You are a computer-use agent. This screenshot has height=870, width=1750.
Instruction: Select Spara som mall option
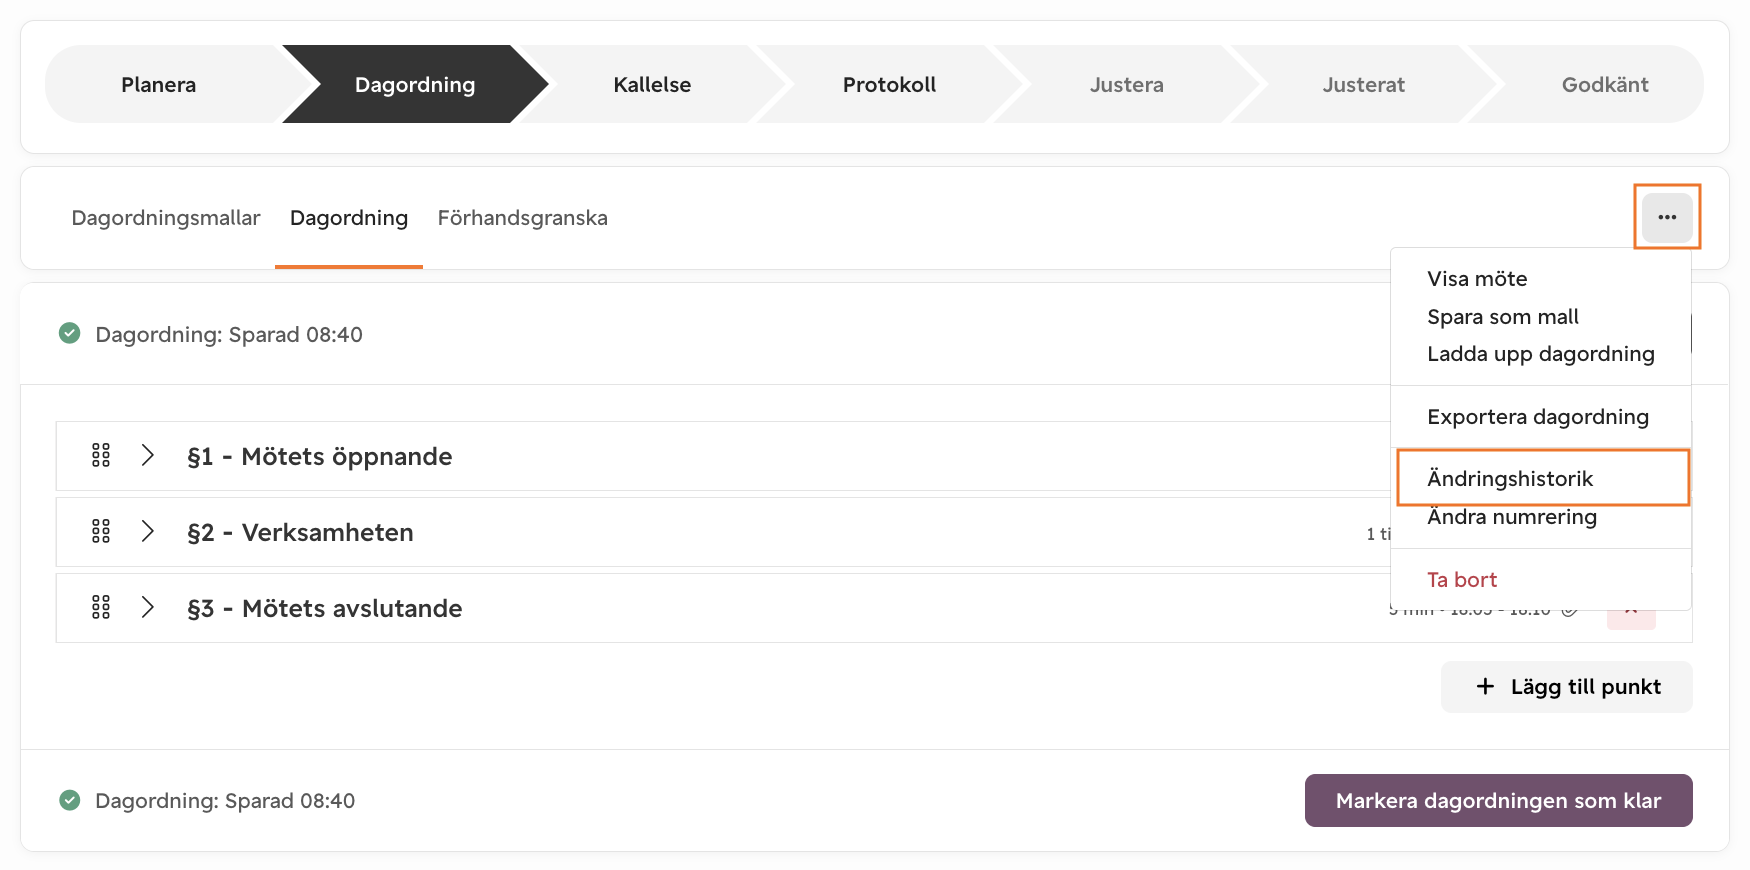pos(1502,317)
